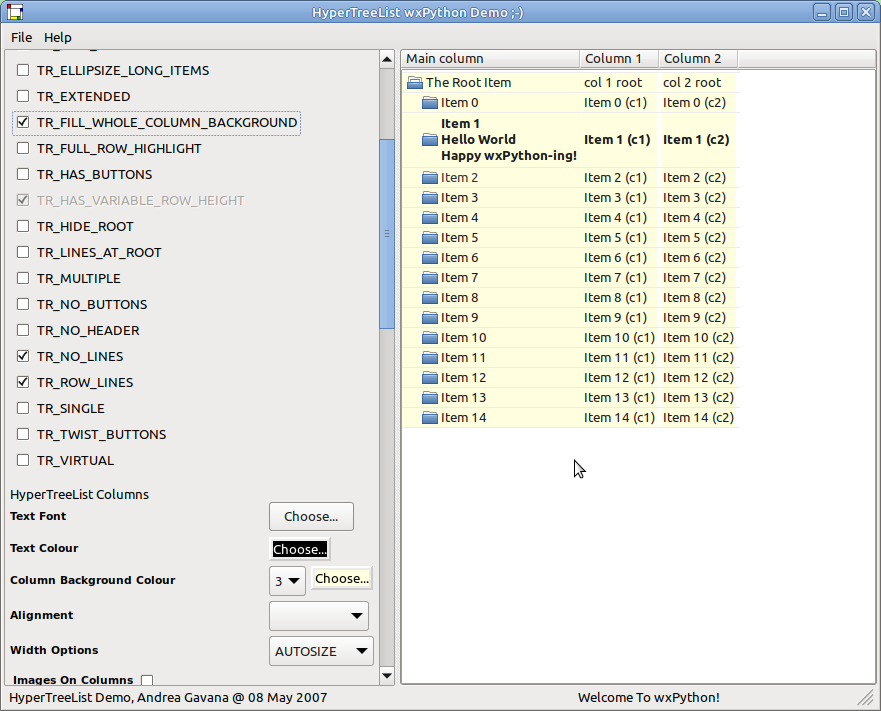The image size is (881, 711).
Task: Disable TR_ROW_LINES style
Action: (x=23, y=382)
